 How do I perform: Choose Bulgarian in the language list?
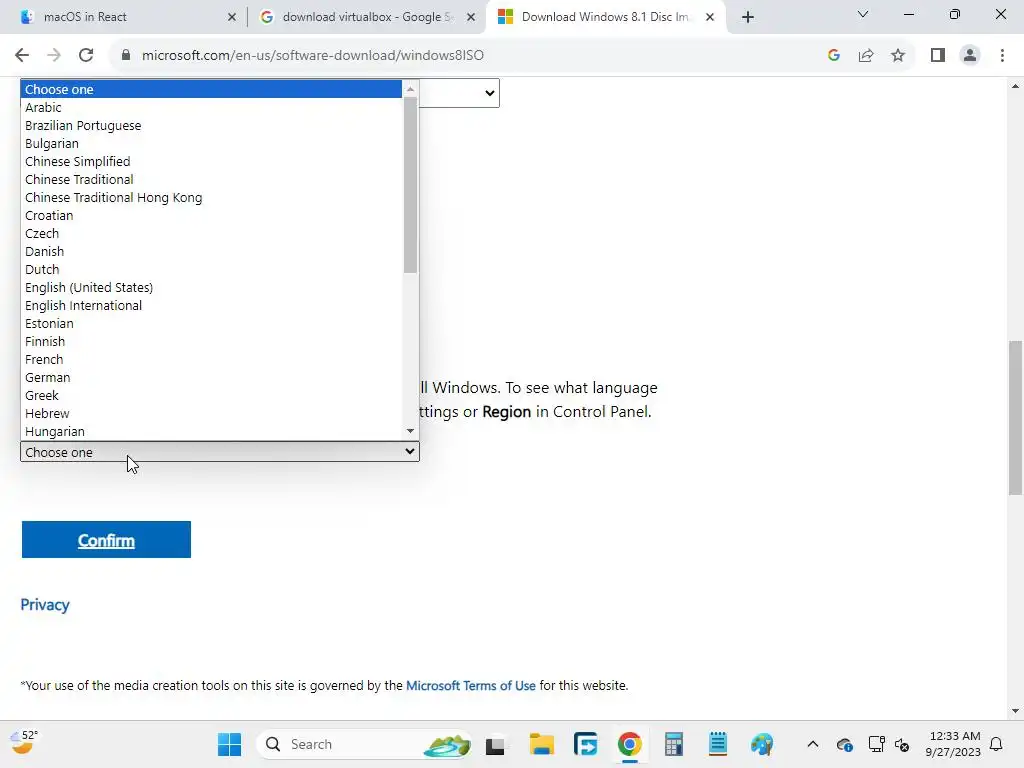(x=211, y=144)
